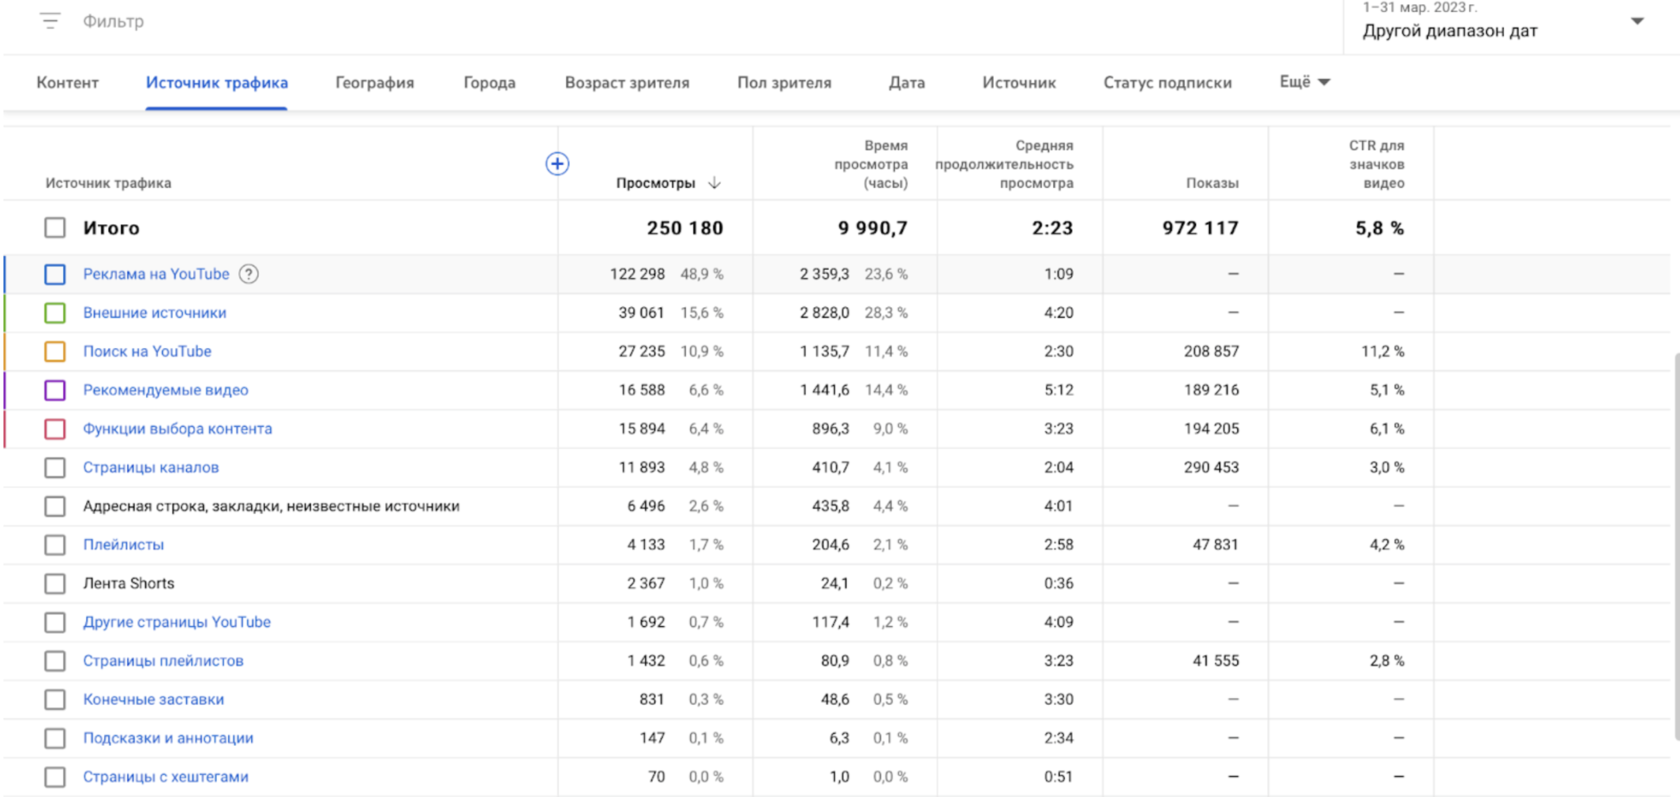Screen dimensions: 1680x797
Task: Click into the Фильтр field
Action: tap(113, 21)
